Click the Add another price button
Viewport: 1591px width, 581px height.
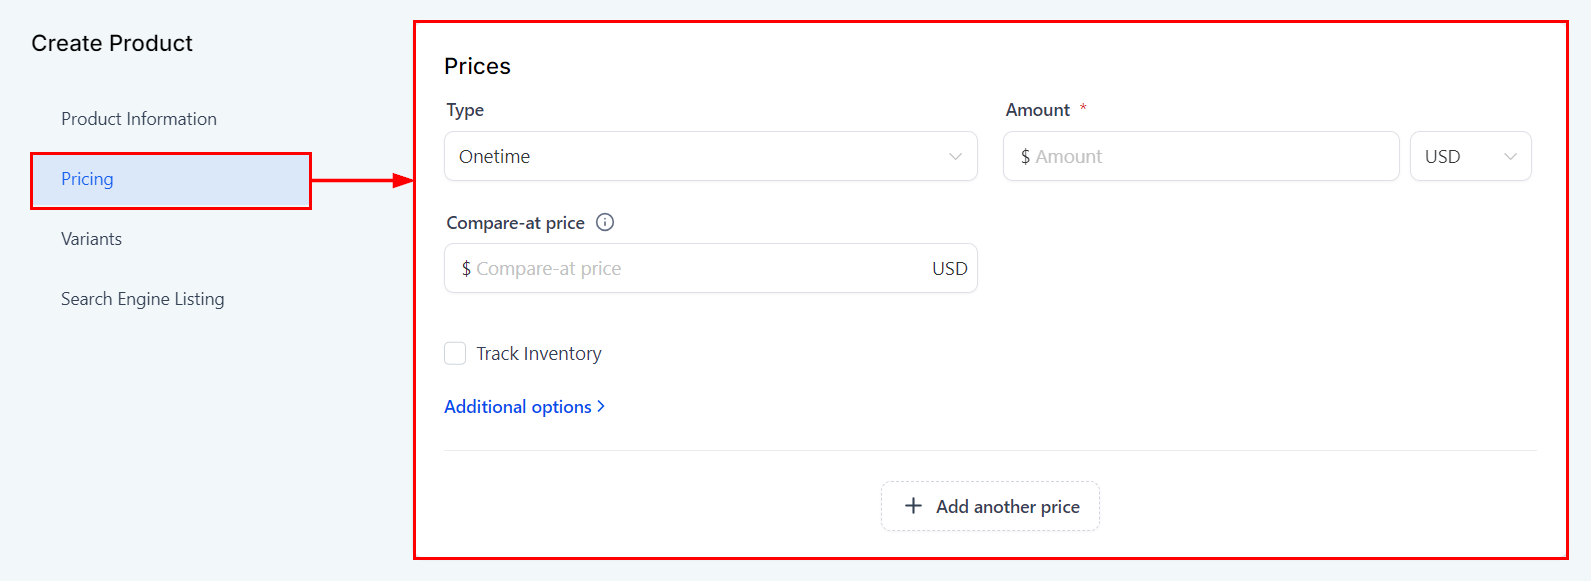[990, 506]
